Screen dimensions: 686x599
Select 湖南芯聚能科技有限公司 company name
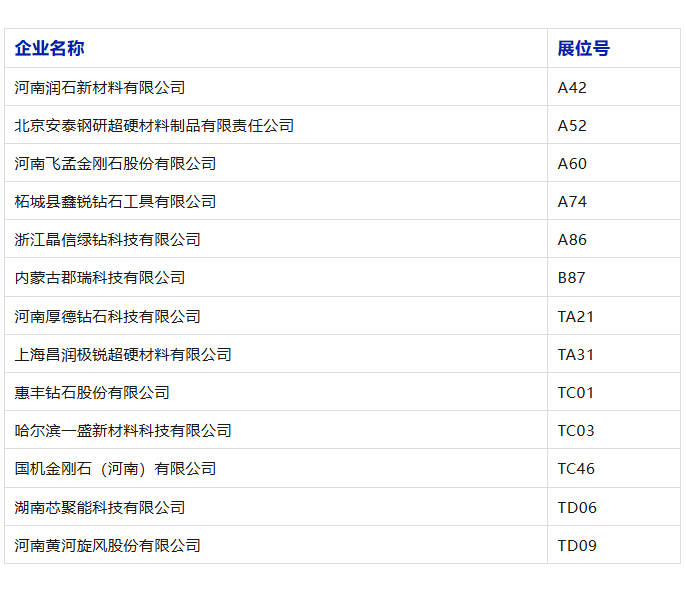100,508
